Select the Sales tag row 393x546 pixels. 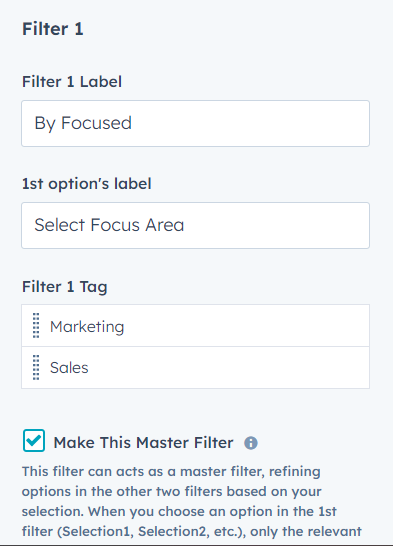coord(195,367)
